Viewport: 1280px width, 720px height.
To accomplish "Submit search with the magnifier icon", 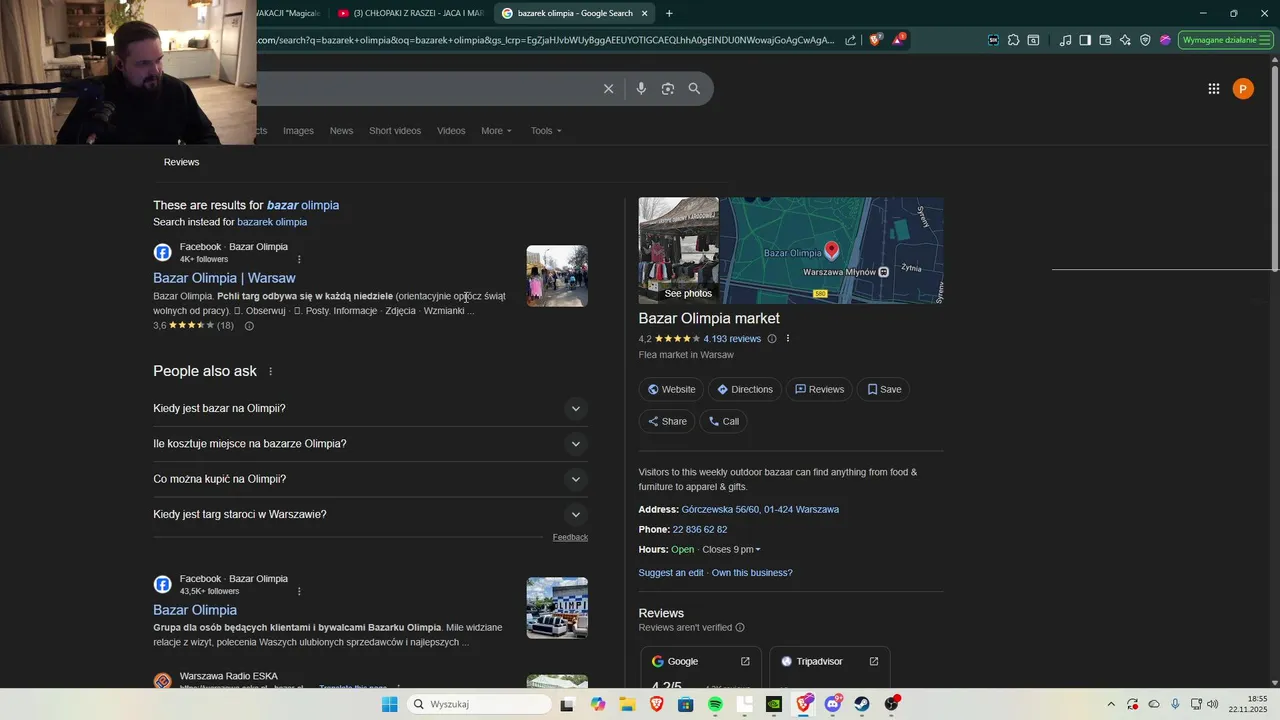I will pos(694,89).
